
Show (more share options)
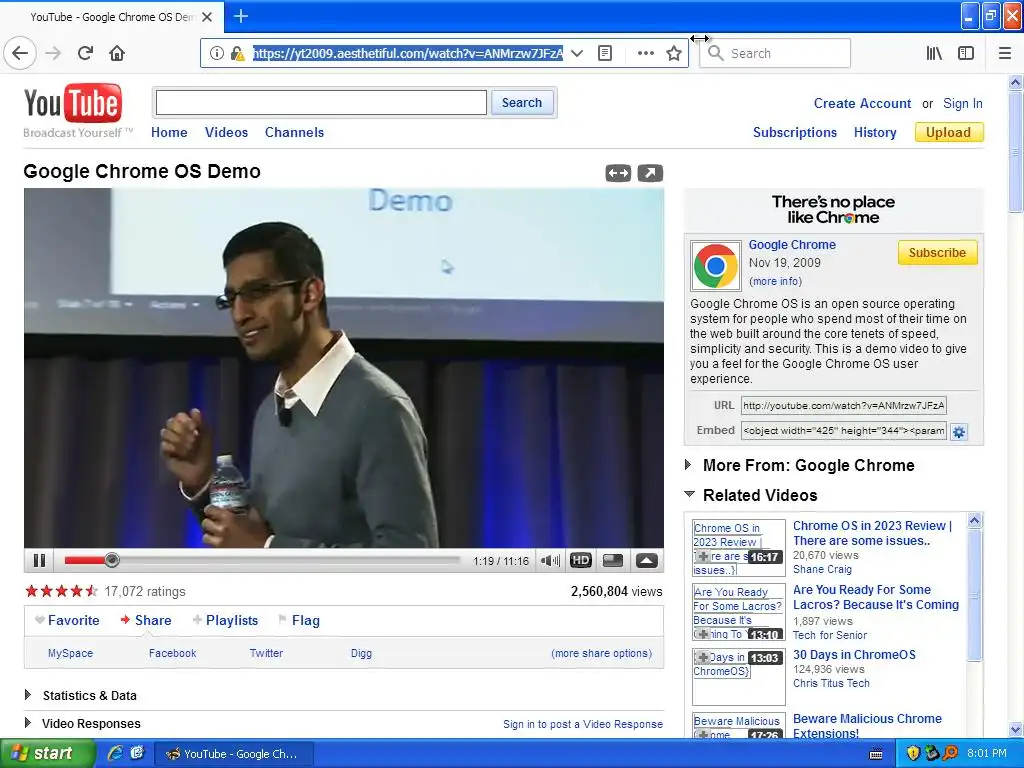[x=601, y=653]
